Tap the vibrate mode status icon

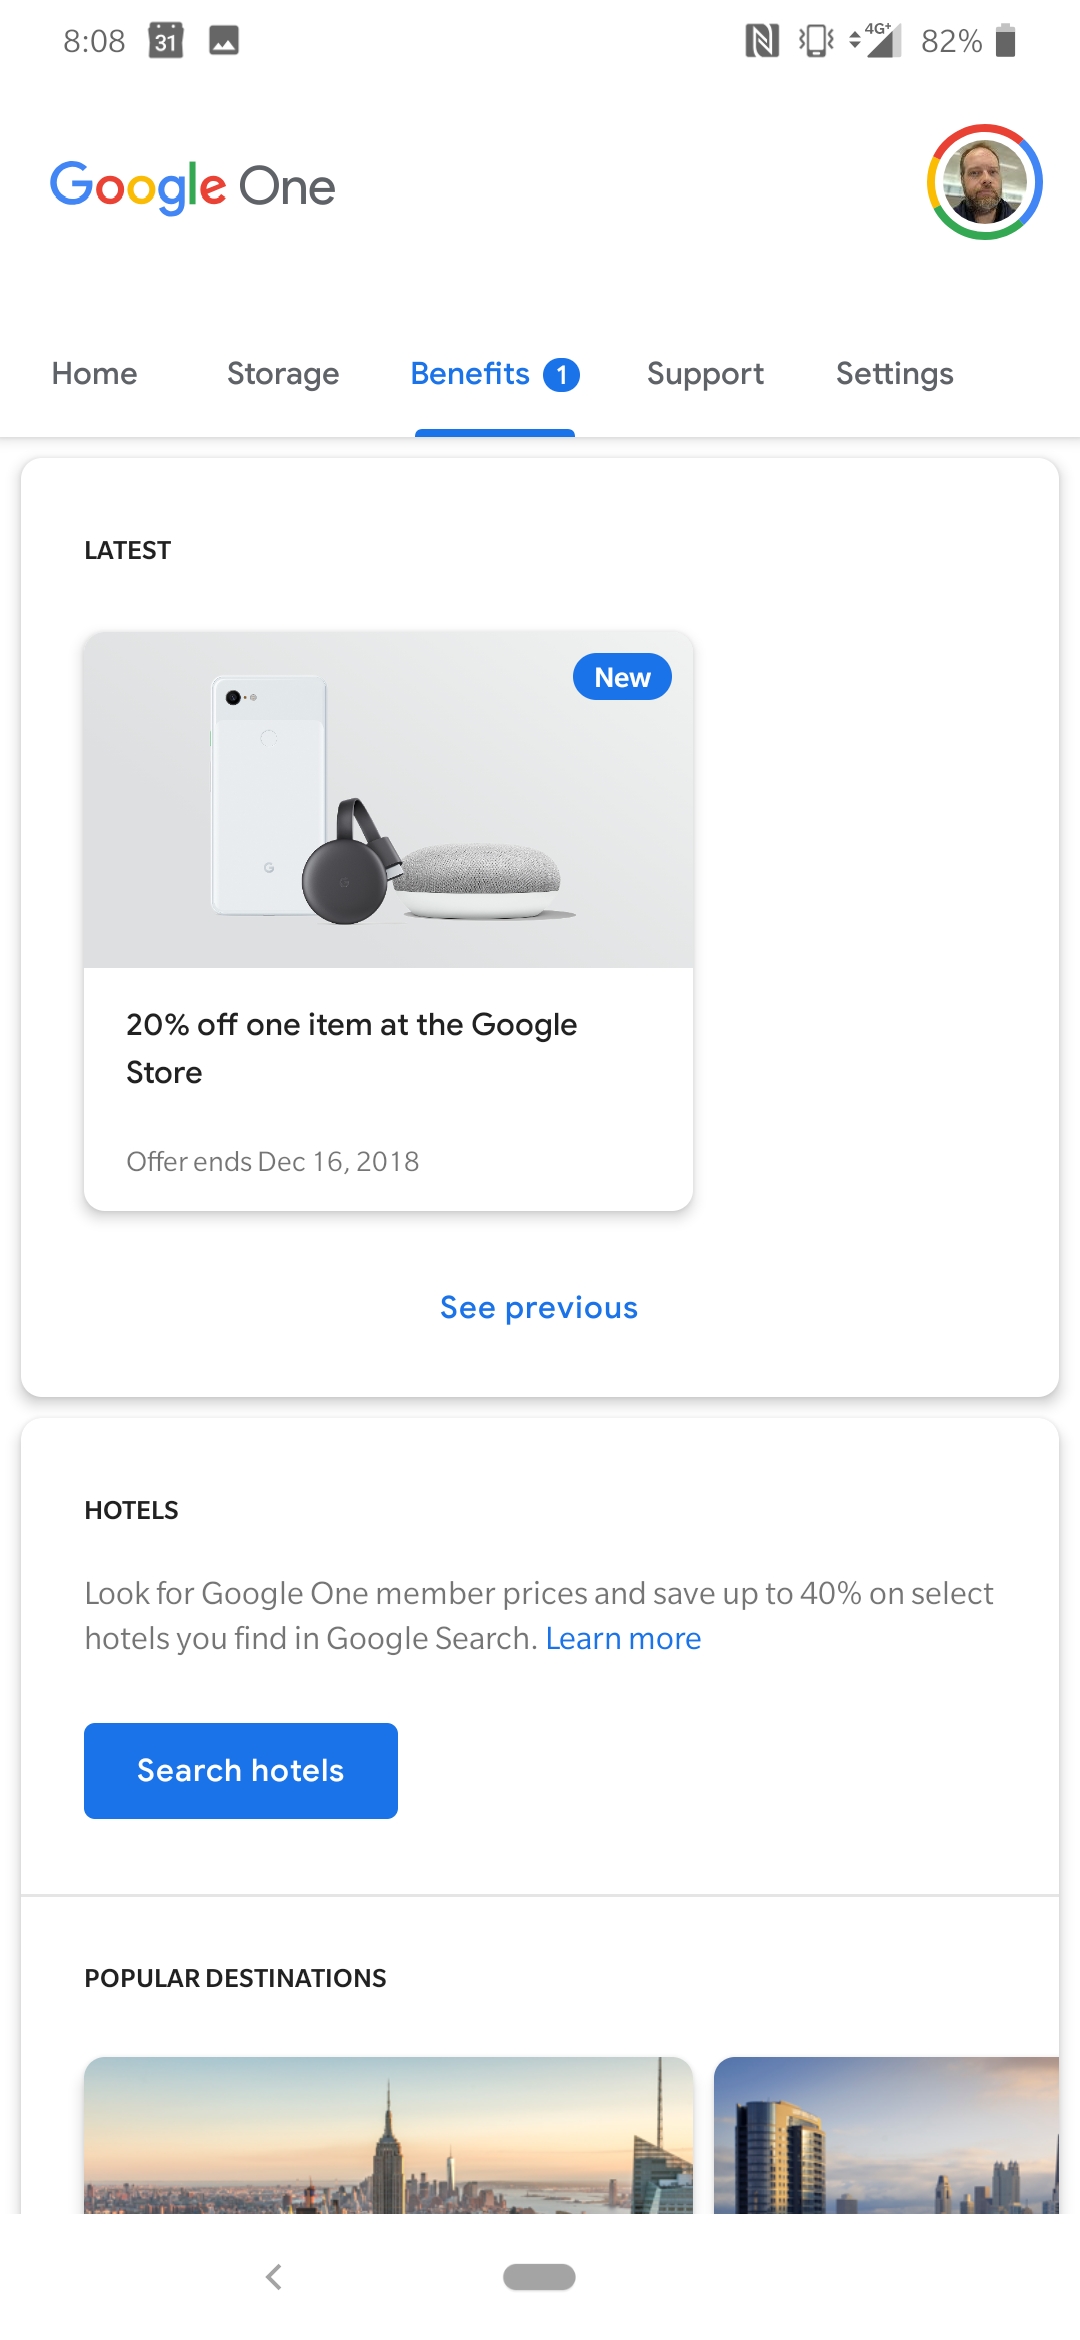coord(816,41)
